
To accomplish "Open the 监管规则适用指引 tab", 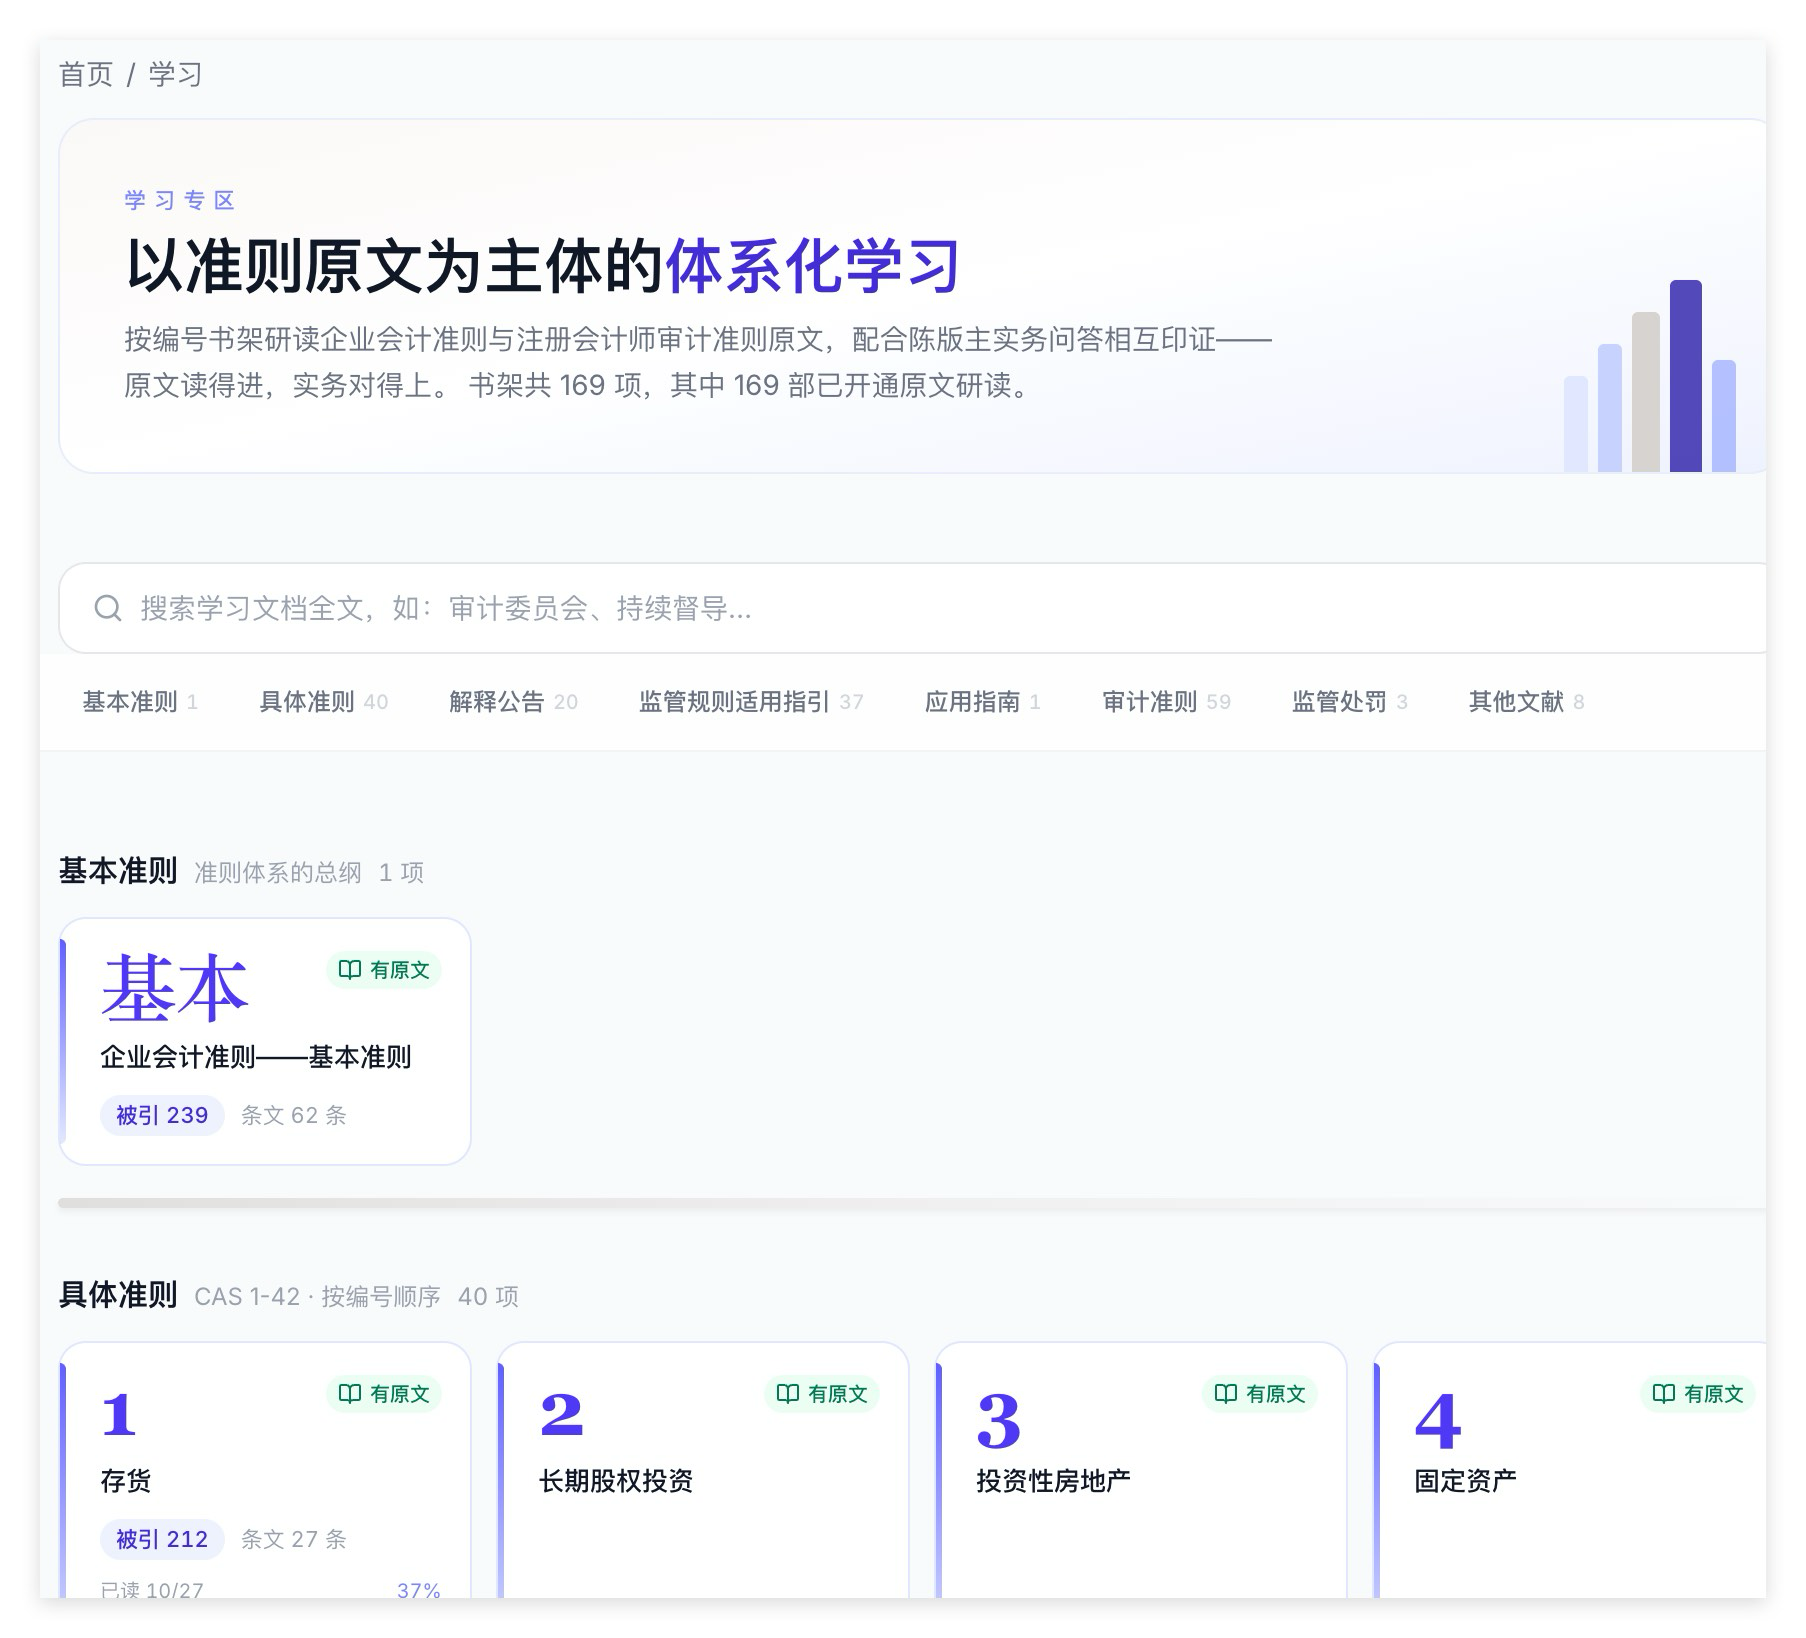I will click(751, 702).
